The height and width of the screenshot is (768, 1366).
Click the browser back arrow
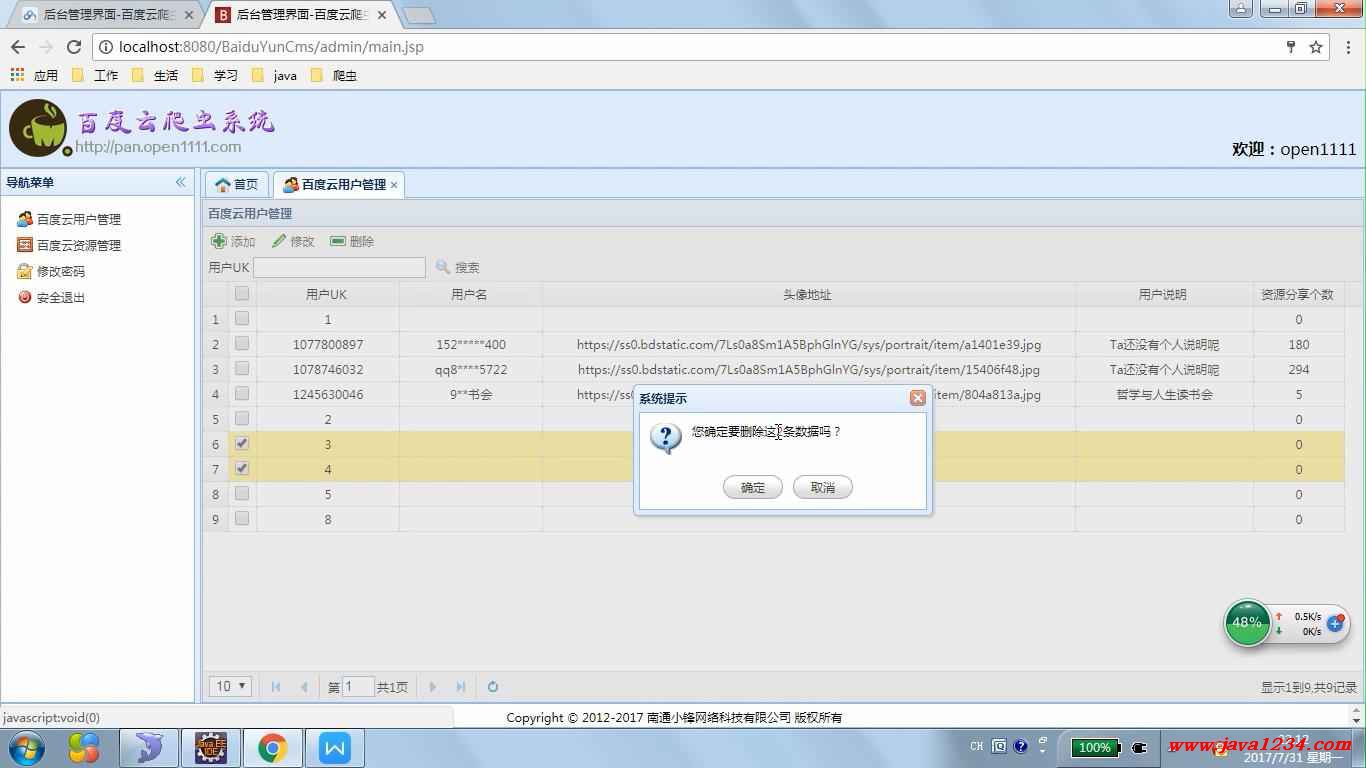click(x=18, y=47)
